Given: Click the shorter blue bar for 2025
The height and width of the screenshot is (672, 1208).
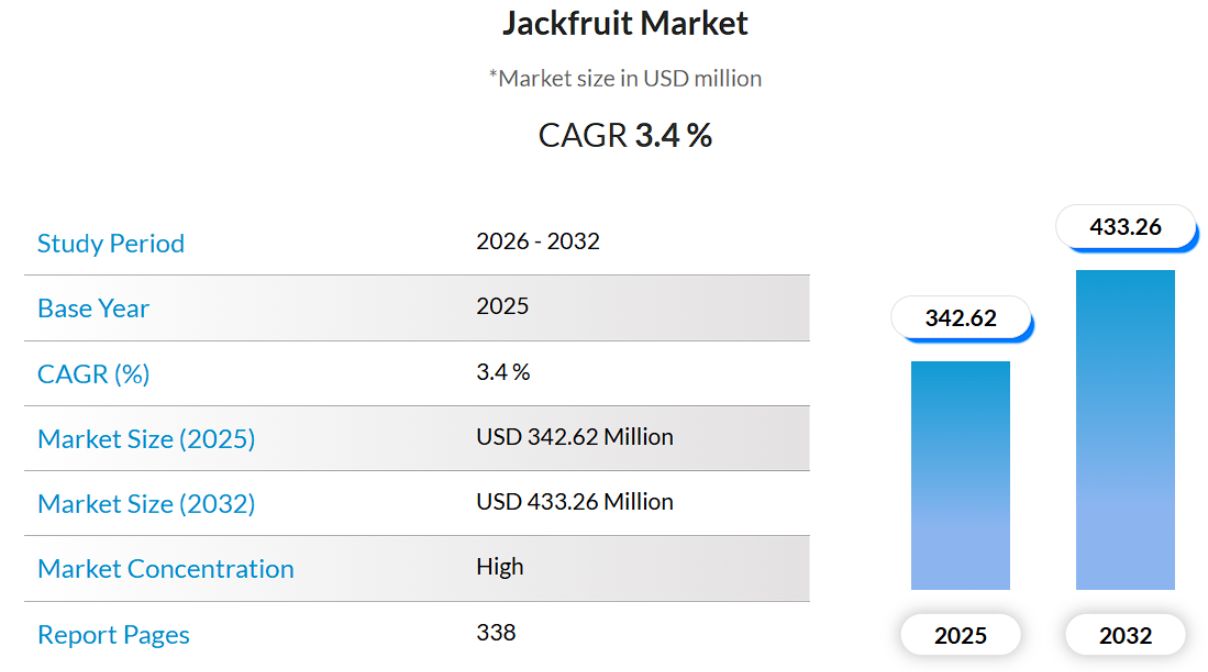Looking at the screenshot, I should [x=960, y=475].
